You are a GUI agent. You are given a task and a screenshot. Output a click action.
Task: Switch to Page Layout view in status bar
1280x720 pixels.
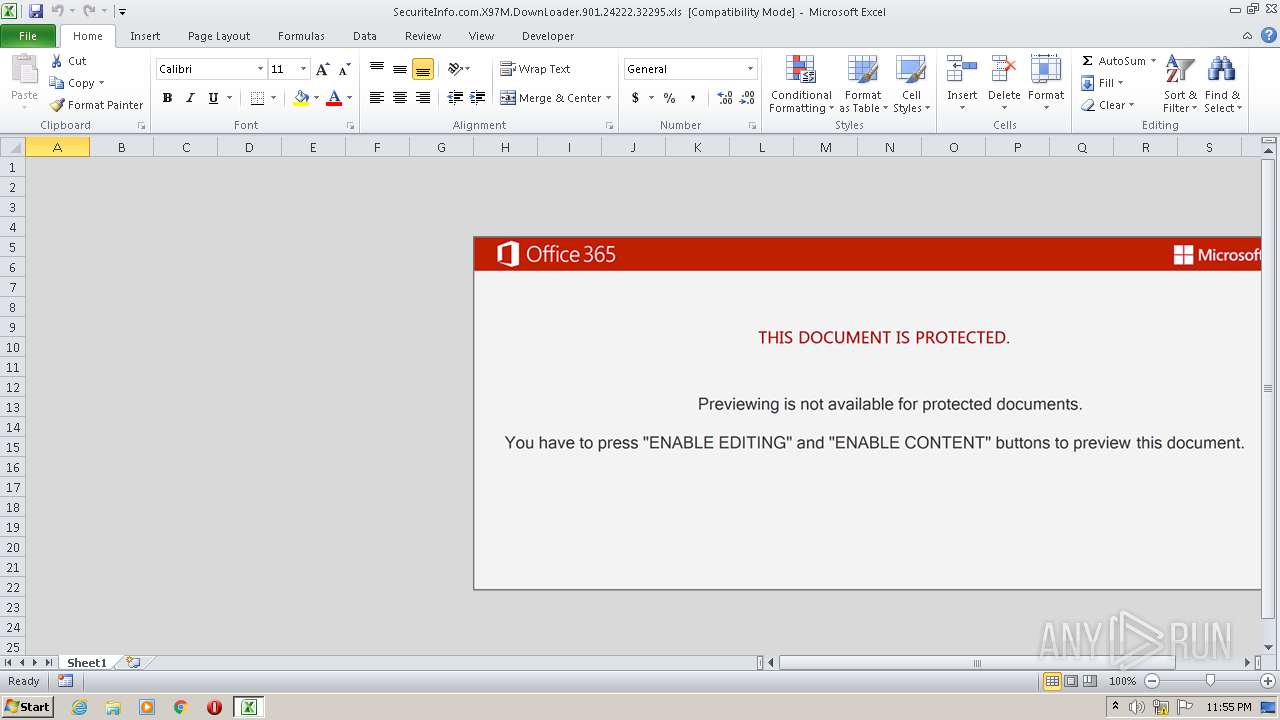pyautogui.click(x=1071, y=681)
